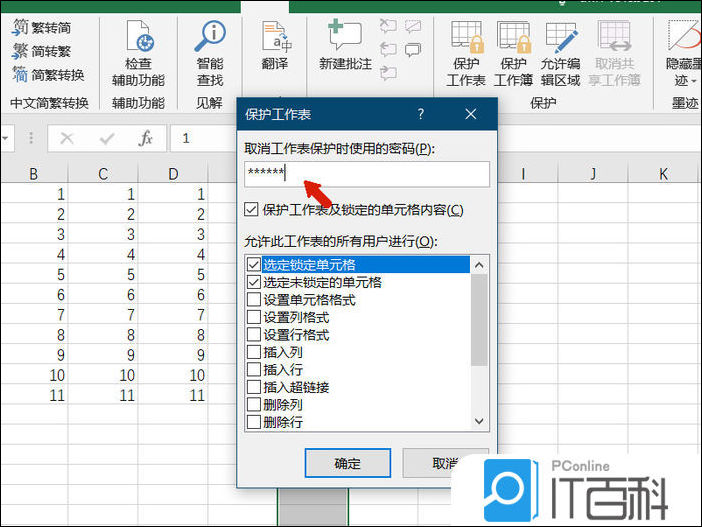Image resolution: width=702 pixels, height=527 pixels.
Task: Confirm with the 确定 button
Action: pyautogui.click(x=347, y=463)
